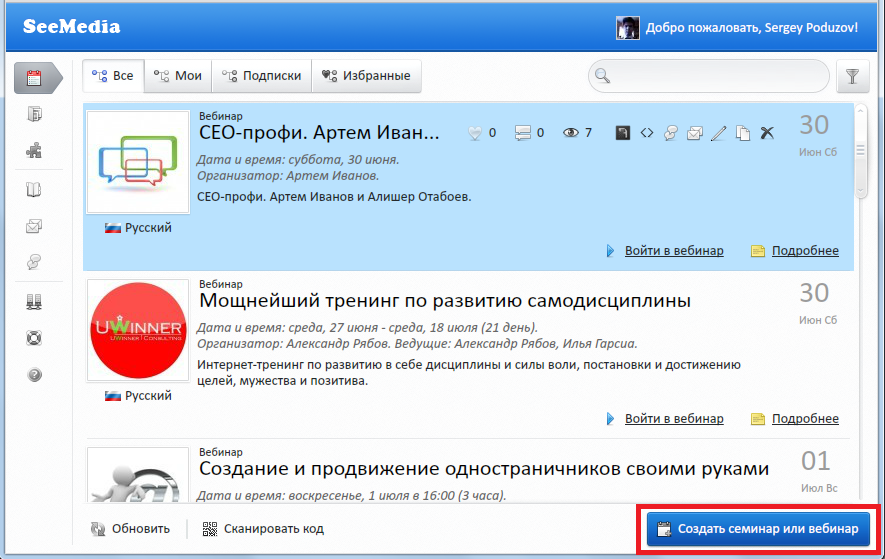The width and height of the screenshot is (885, 559).
Task: Like the СЕО-профи webinar with heart icon
Action: 475,133
